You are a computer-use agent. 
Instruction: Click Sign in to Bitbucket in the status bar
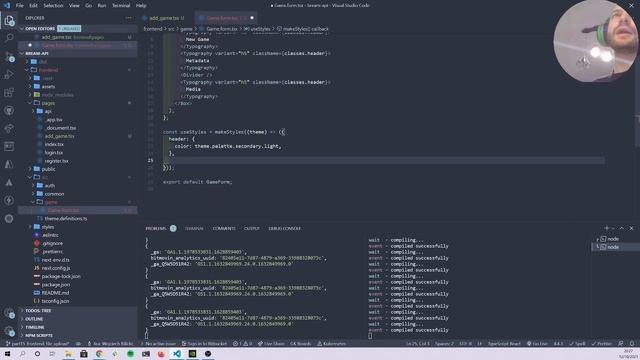(x=204, y=344)
